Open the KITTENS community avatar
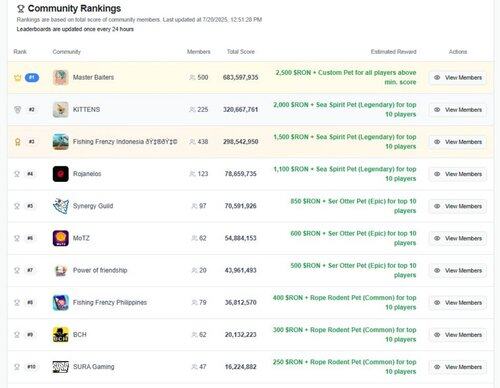The height and width of the screenshot is (388, 500). coord(61,110)
